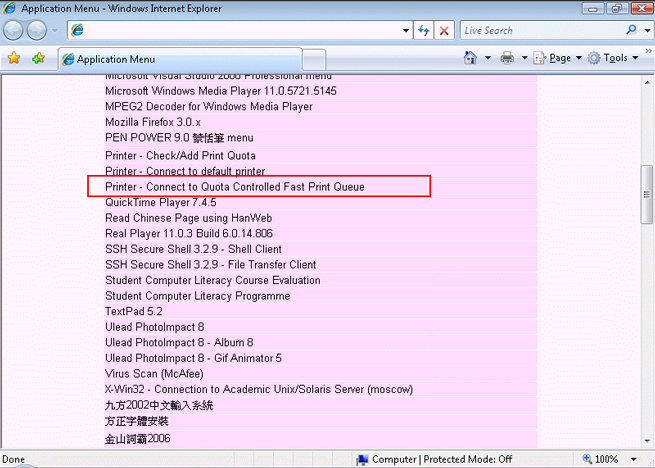
Task: Open Printer - Check/Add Print Quota
Action: [180, 156]
